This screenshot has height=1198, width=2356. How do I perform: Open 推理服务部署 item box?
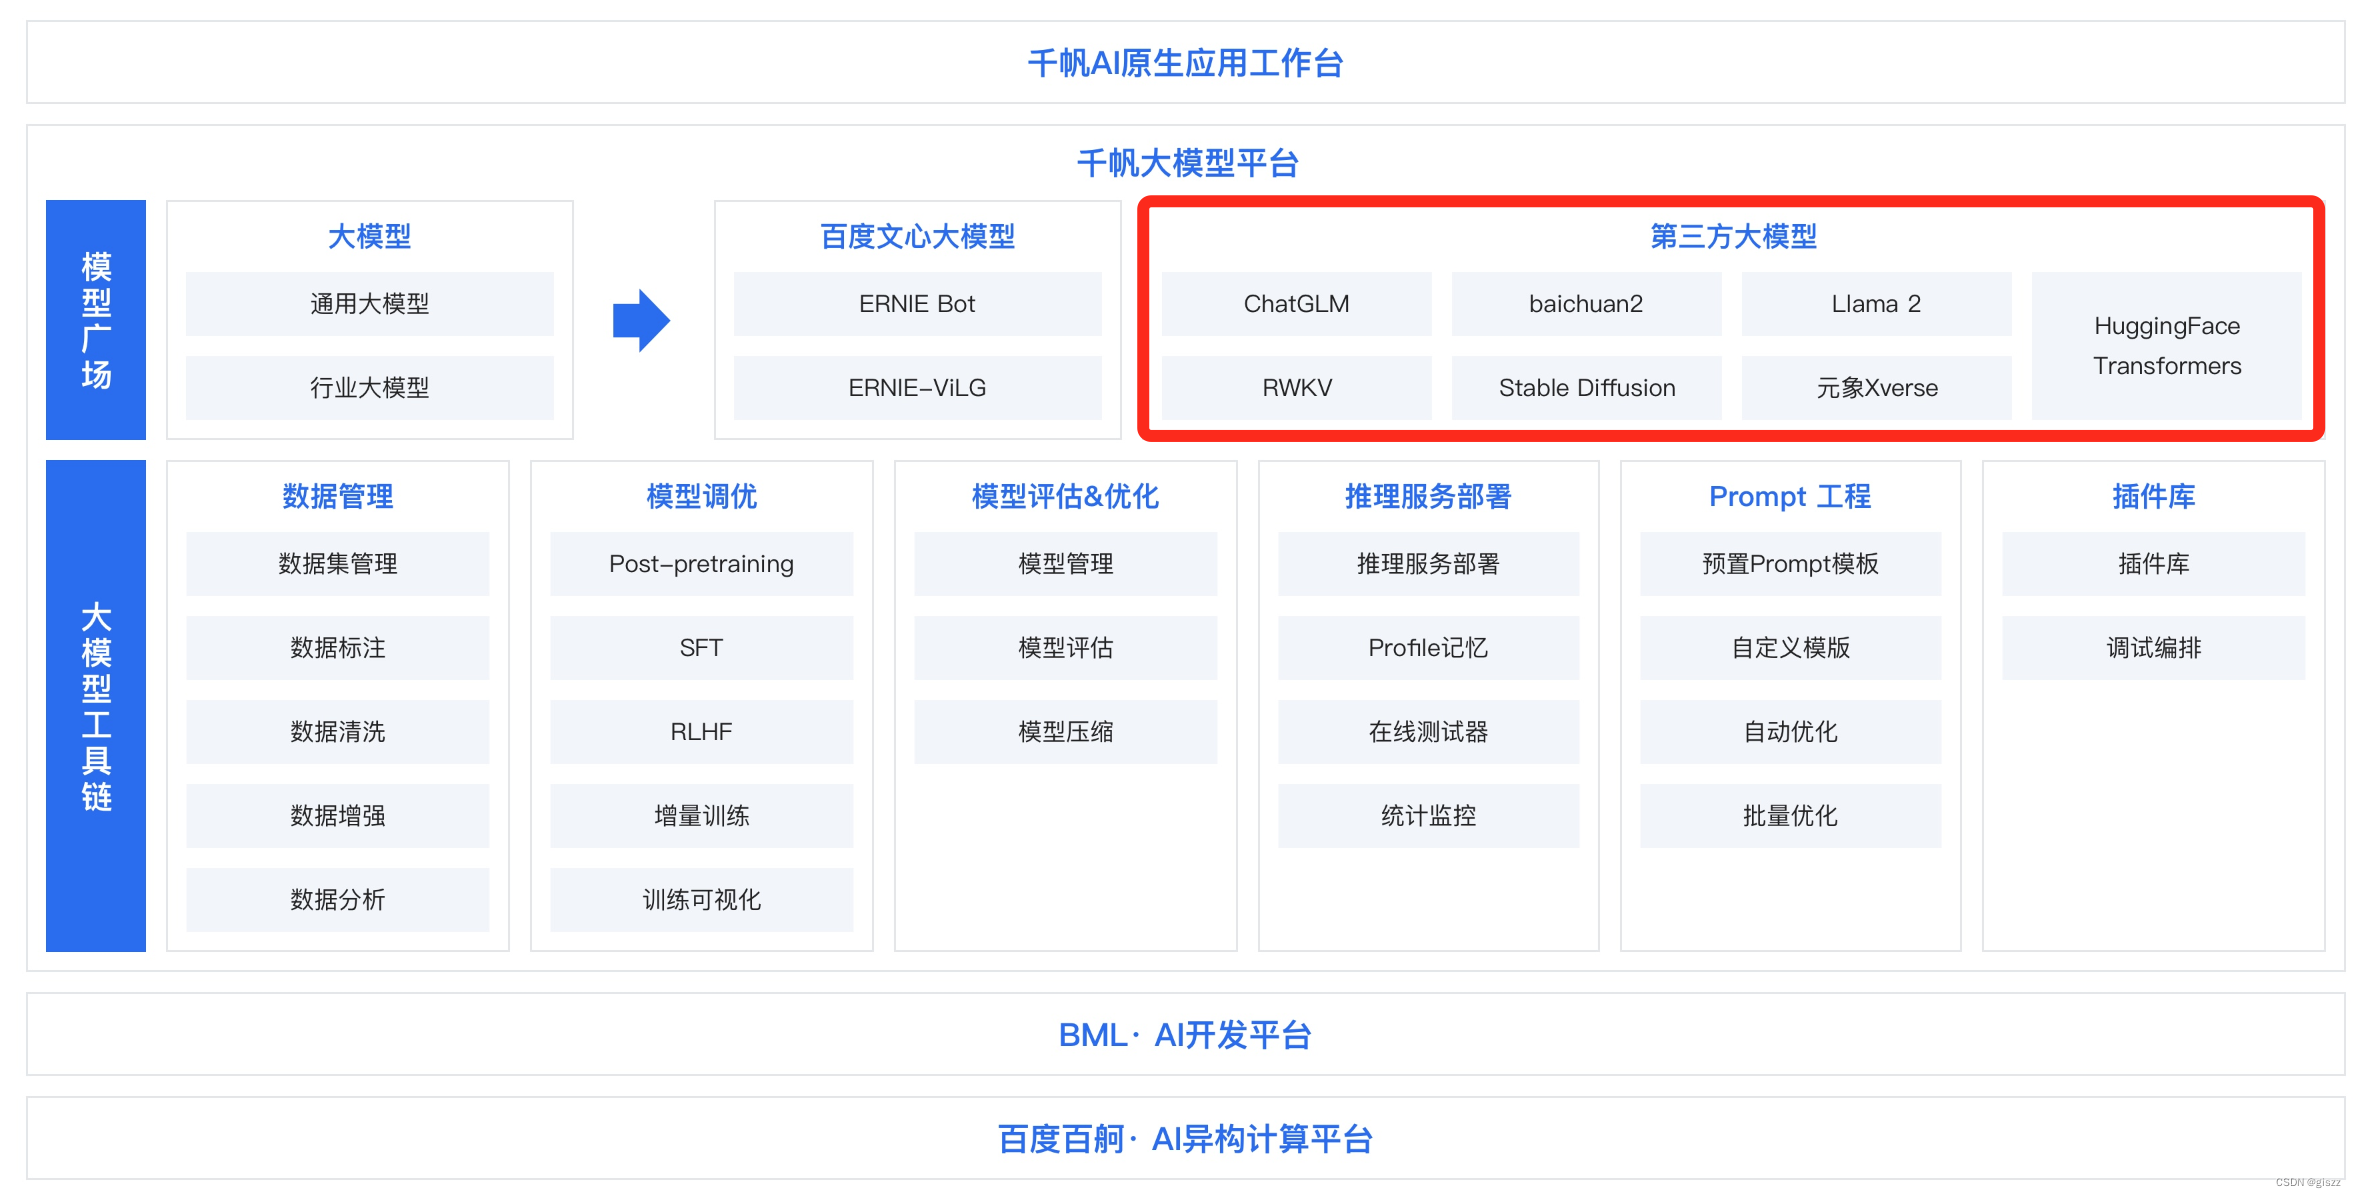click(x=1428, y=564)
